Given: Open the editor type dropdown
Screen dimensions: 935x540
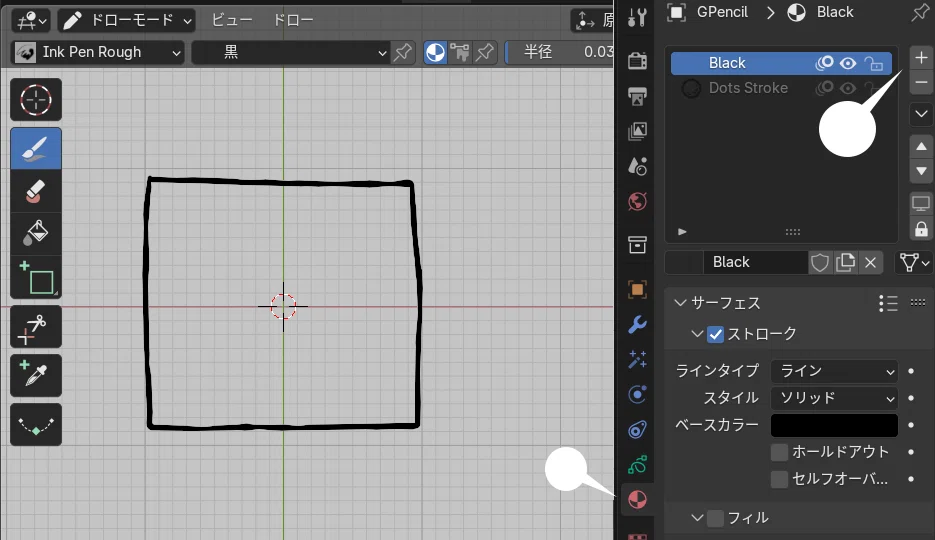Looking at the screenshot, I should pos(32,21).
